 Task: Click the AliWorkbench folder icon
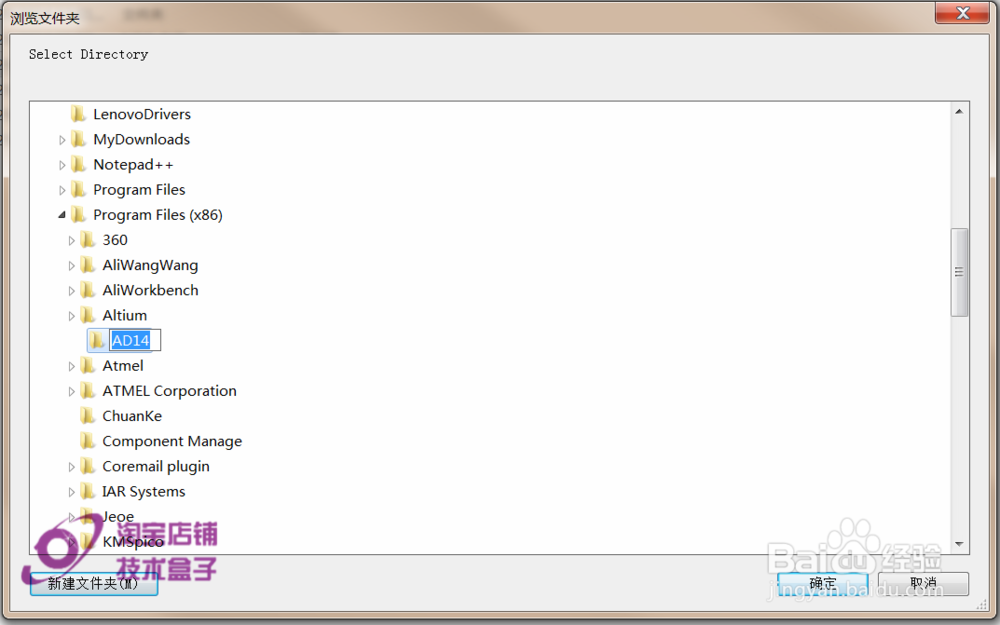(x=88, y=290)
